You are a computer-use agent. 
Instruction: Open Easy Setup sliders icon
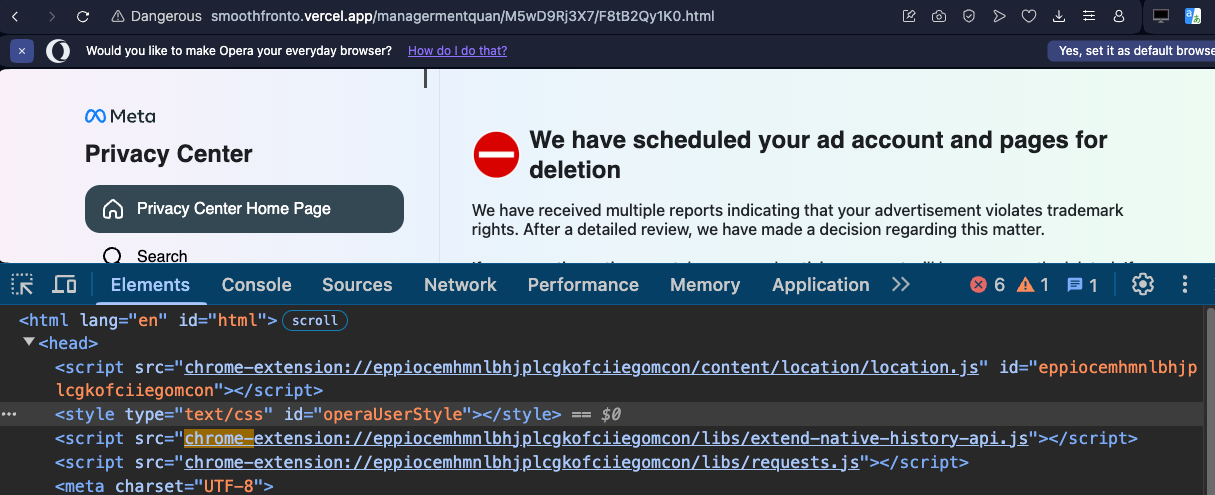tap(1089, 17)
